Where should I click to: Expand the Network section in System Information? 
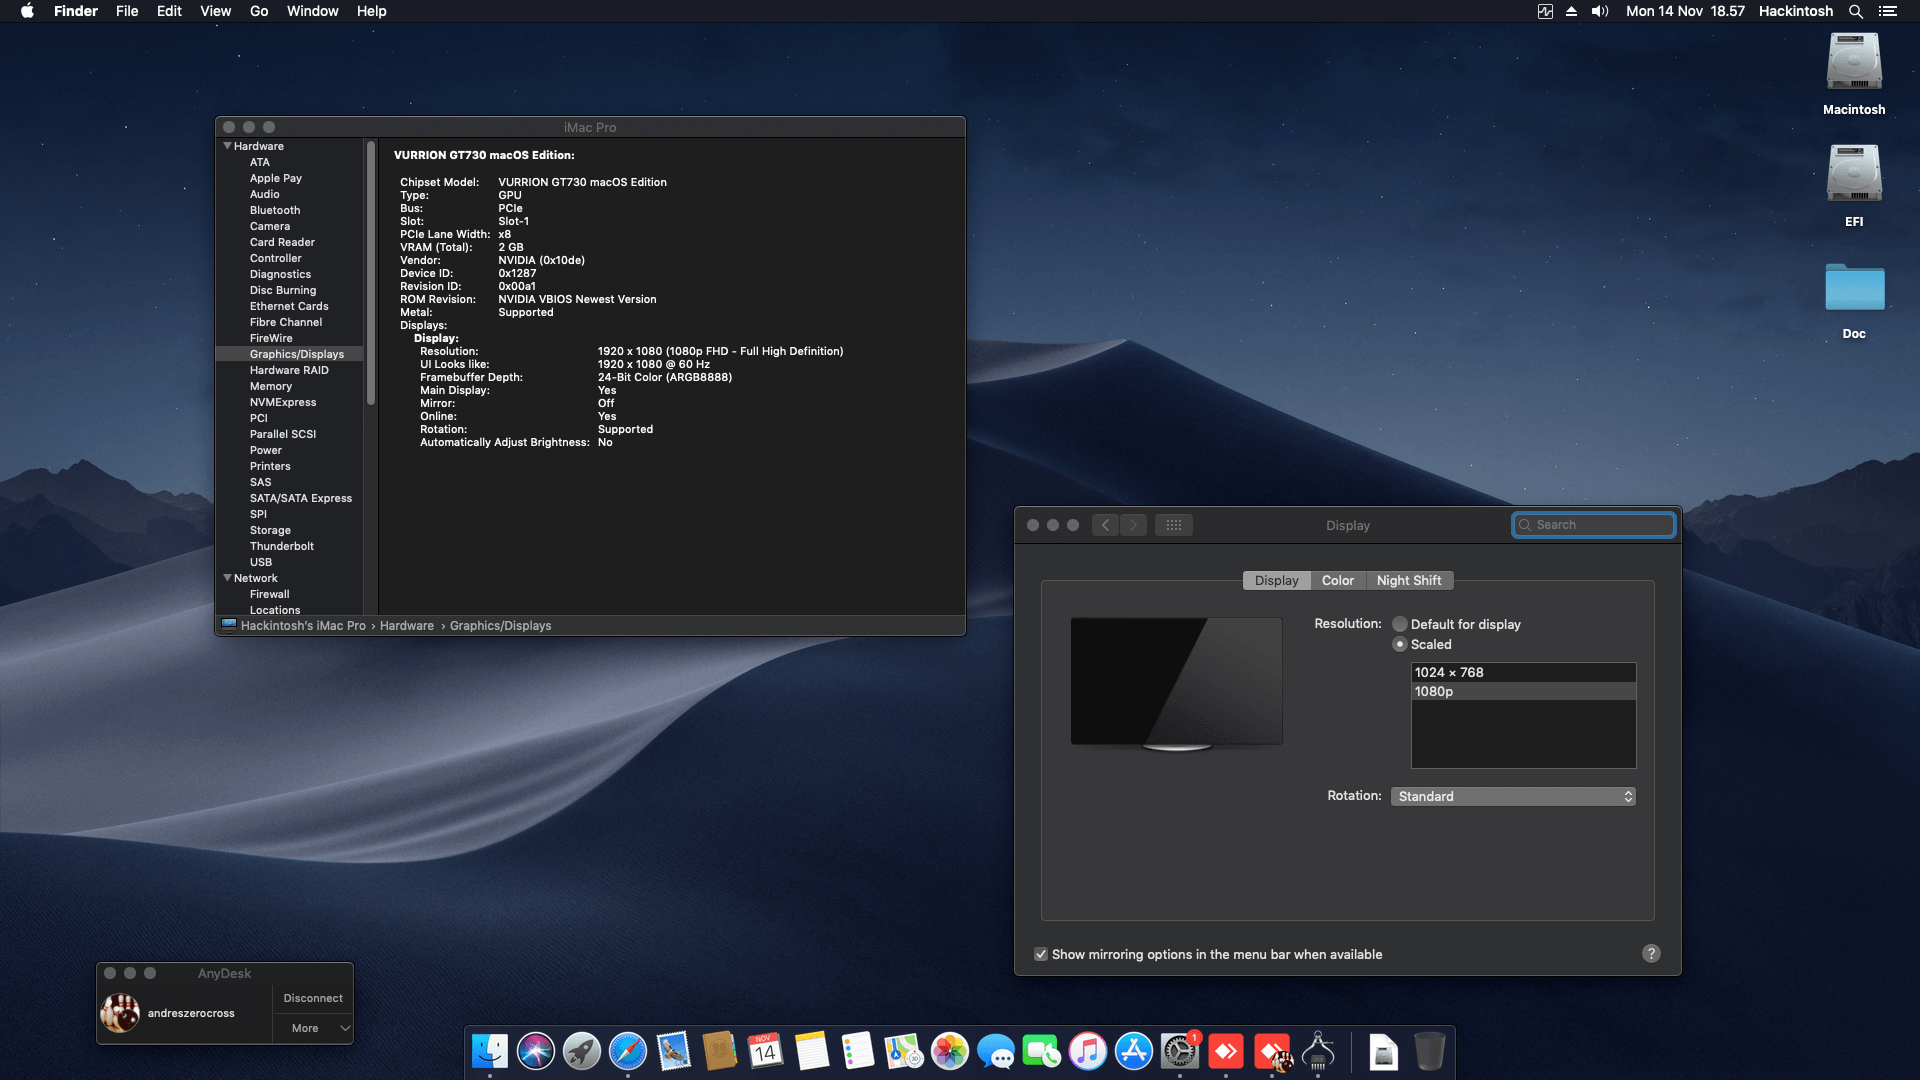228,578
